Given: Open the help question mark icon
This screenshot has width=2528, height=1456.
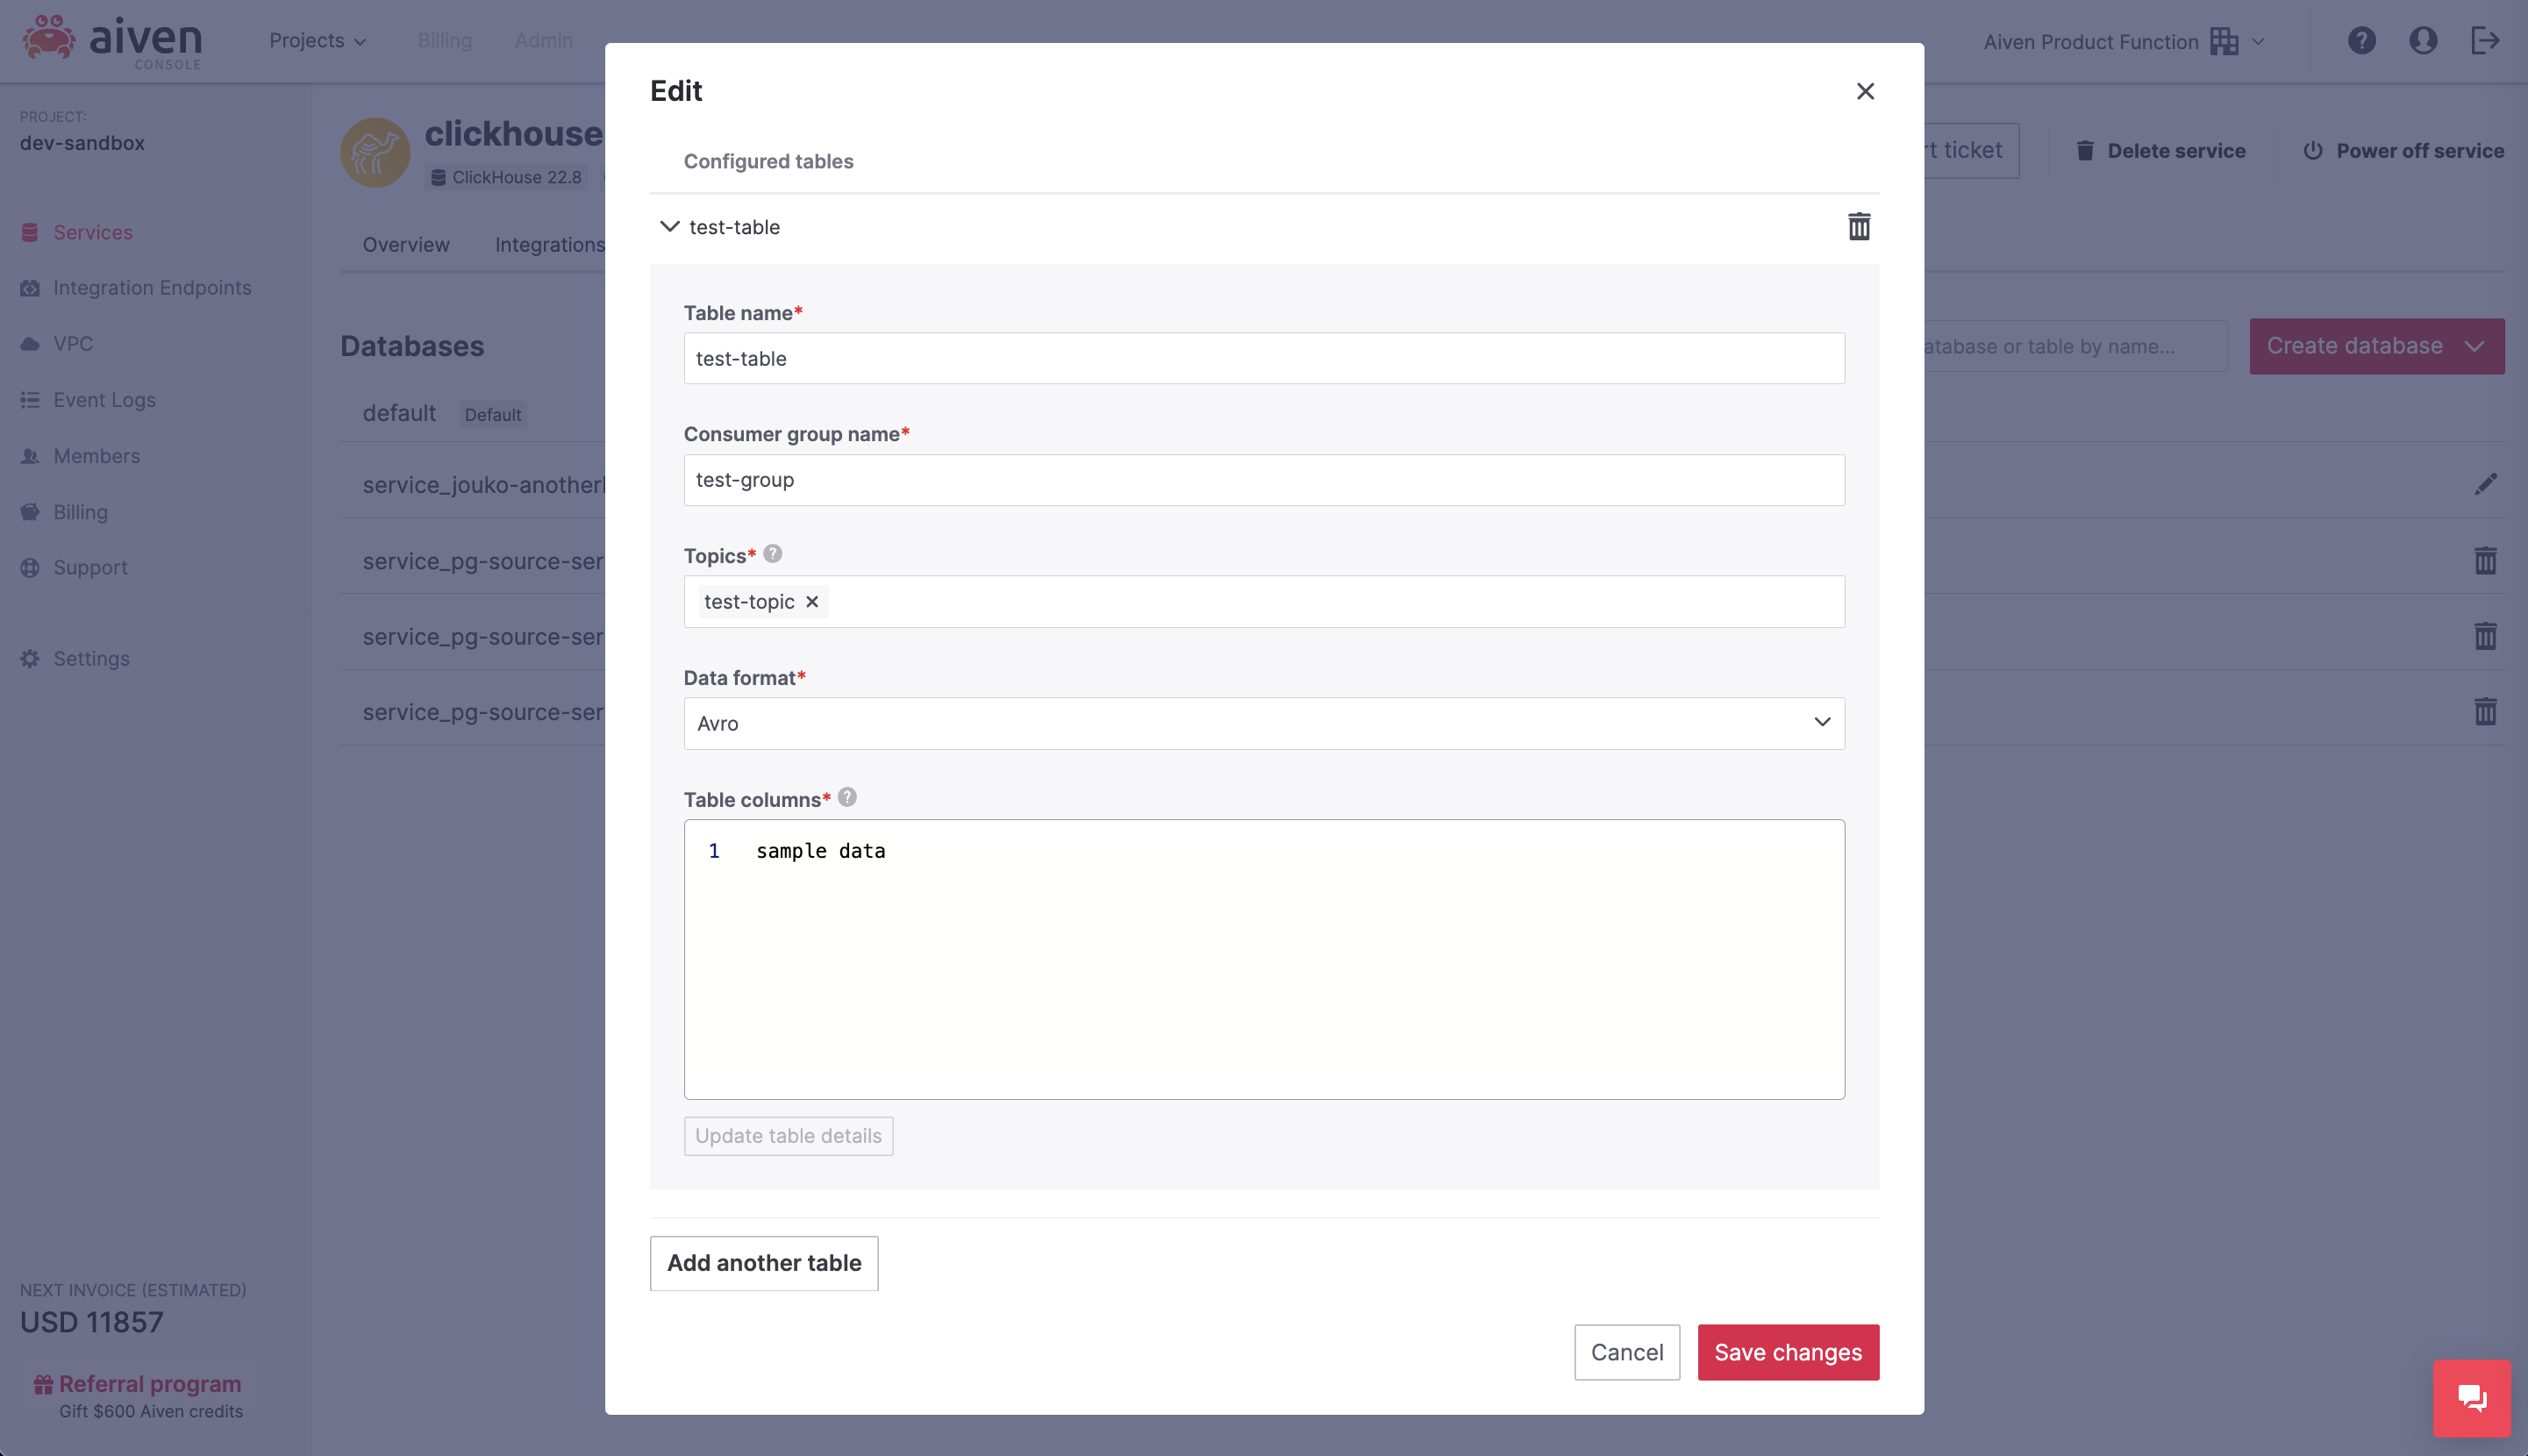Looking at the screenshot, I should pyautogui.click(x=2361, y=41).
